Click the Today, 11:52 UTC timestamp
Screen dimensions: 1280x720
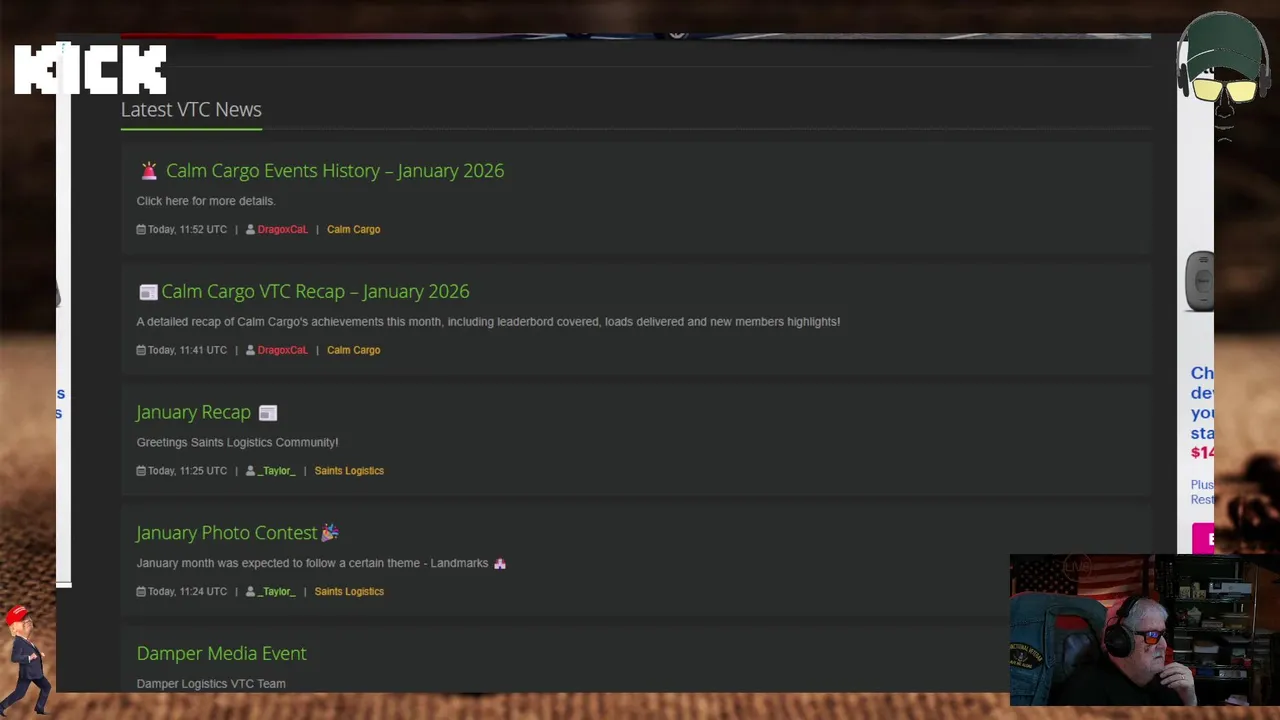click(x=187, y=230)
